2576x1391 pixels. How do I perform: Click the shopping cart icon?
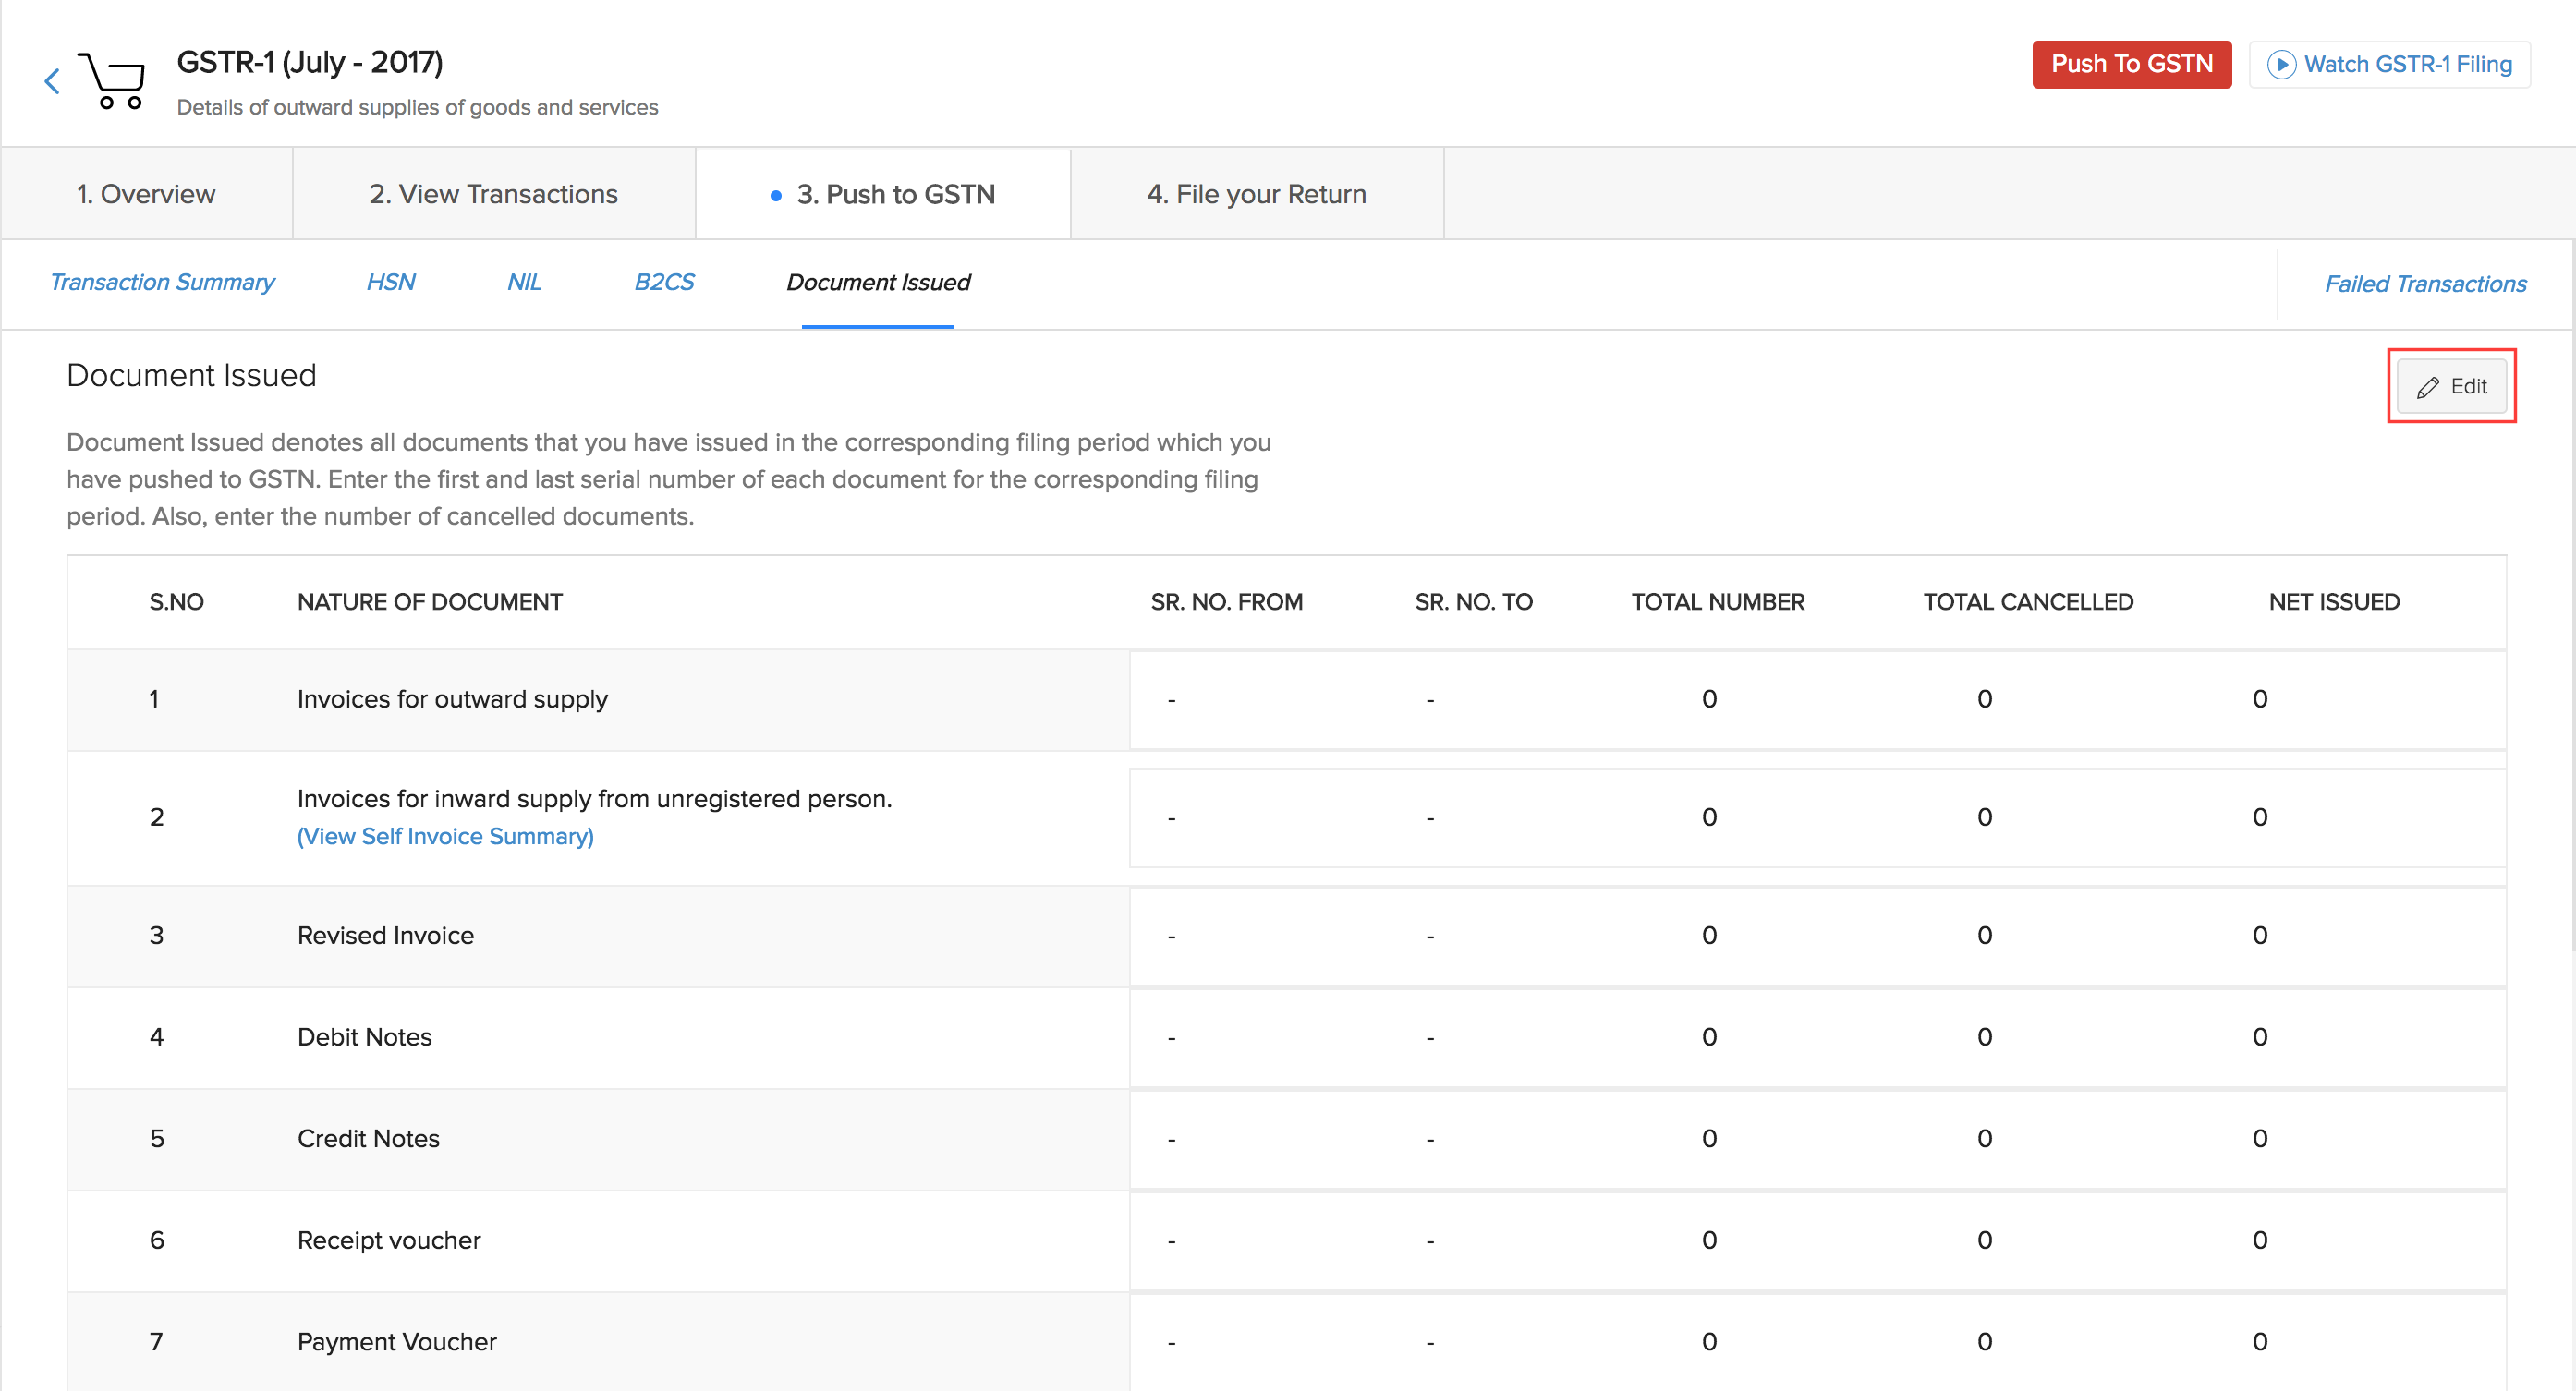(x=114, y=80)
